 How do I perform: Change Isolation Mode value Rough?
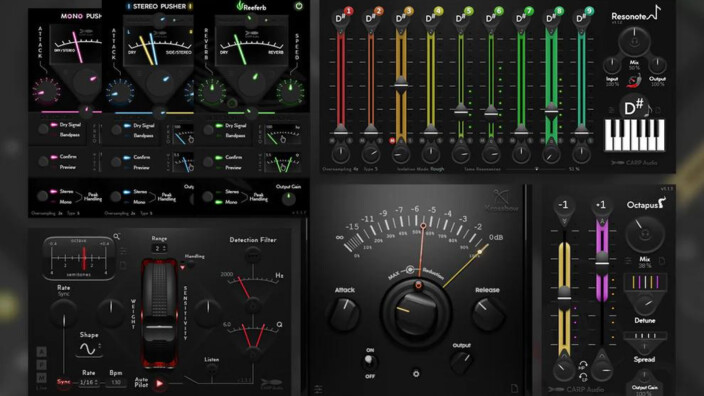tap(437, 169)
